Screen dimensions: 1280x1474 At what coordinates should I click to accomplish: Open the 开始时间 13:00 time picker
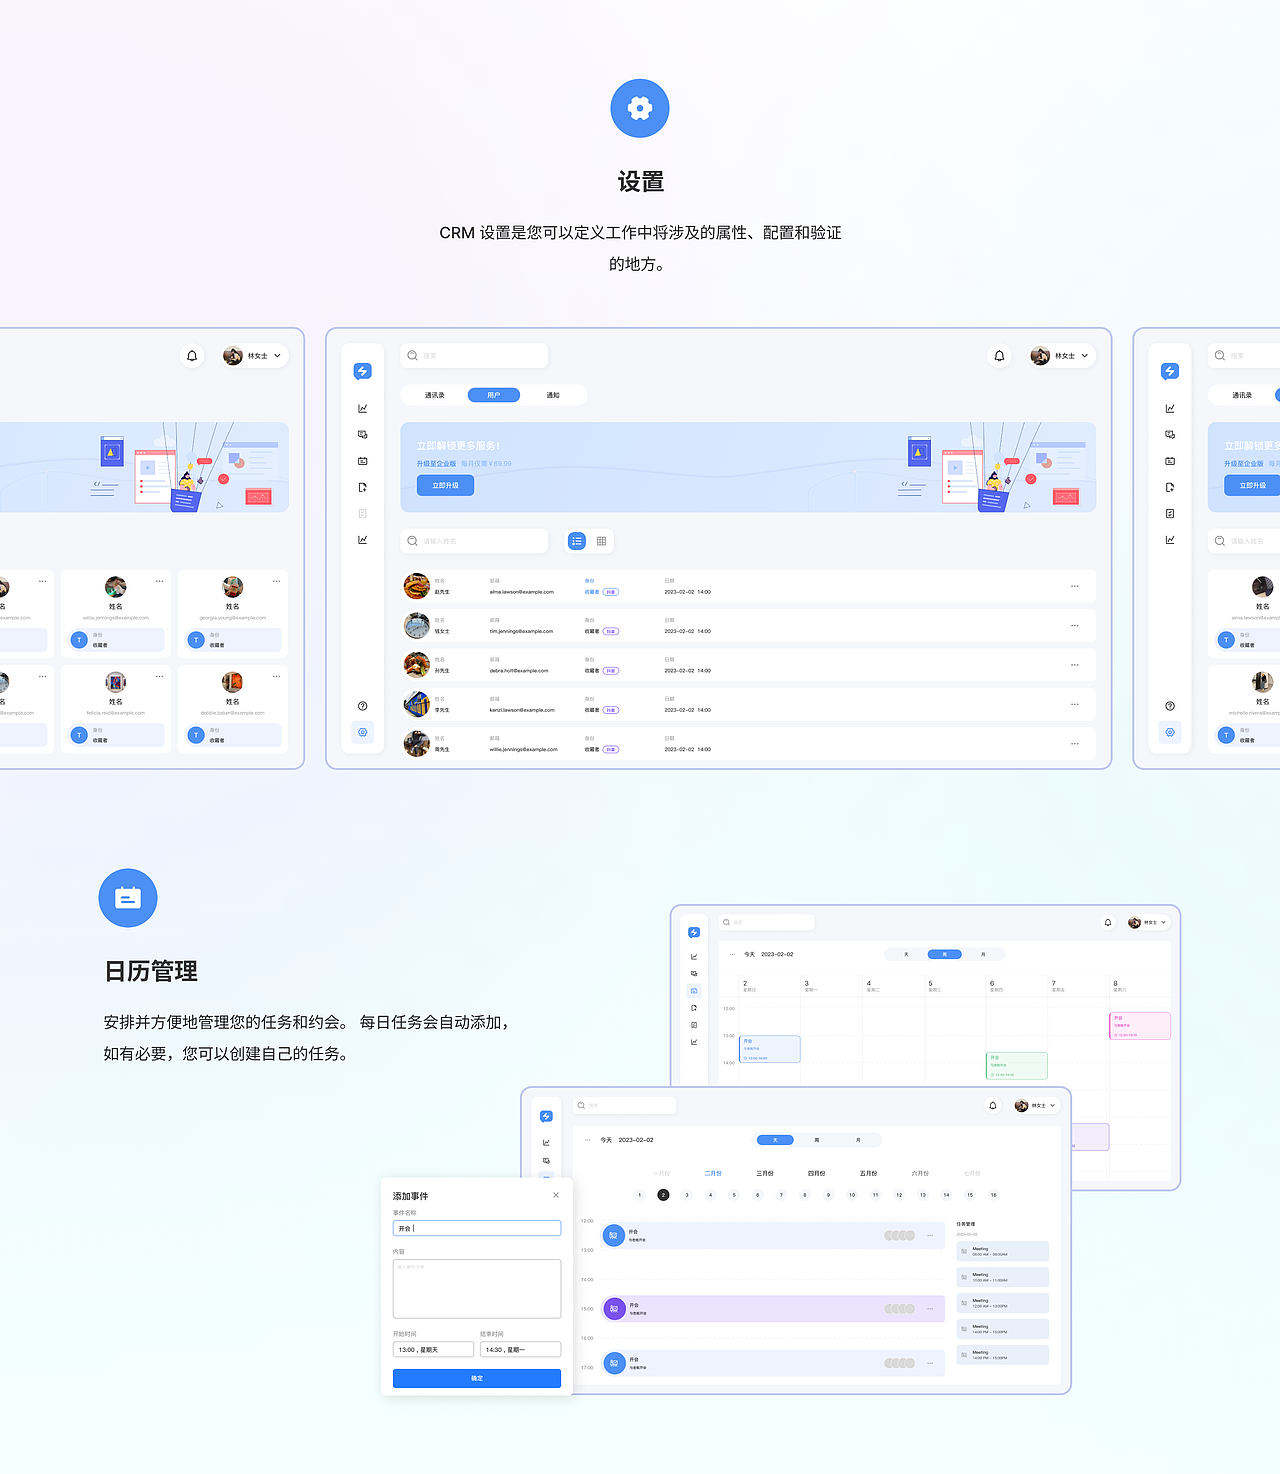pos(433,1350)
